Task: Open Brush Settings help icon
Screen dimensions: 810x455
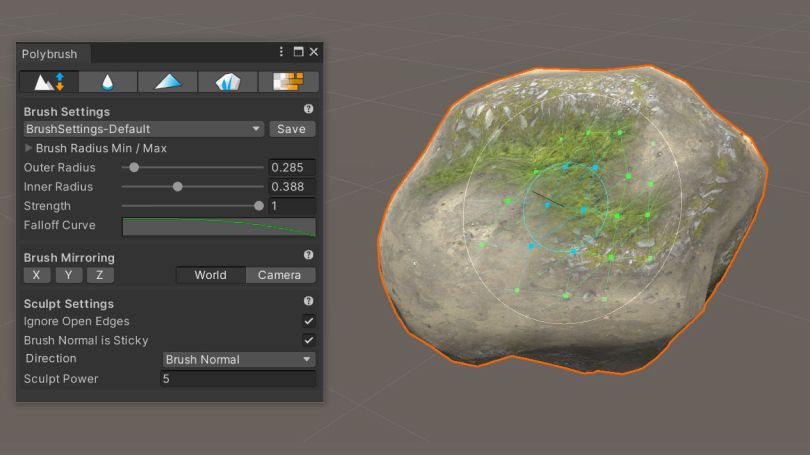Action: click(308, 110)
